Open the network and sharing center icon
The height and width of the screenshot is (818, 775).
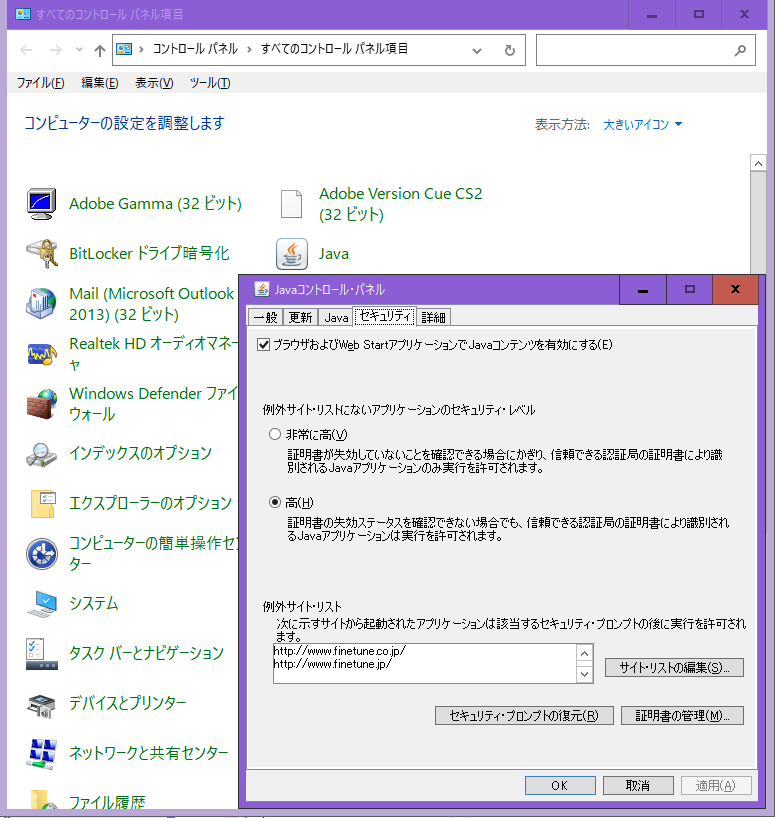tap(41, 753)
